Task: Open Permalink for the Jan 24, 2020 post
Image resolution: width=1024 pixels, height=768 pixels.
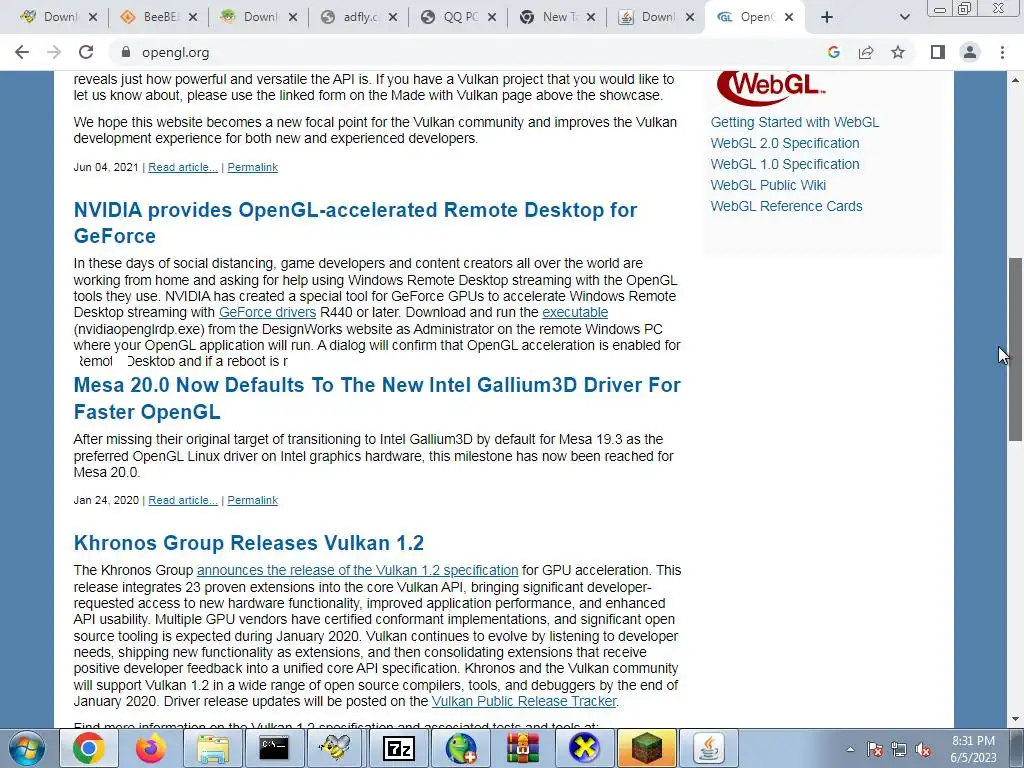Action: click(253, 500)
